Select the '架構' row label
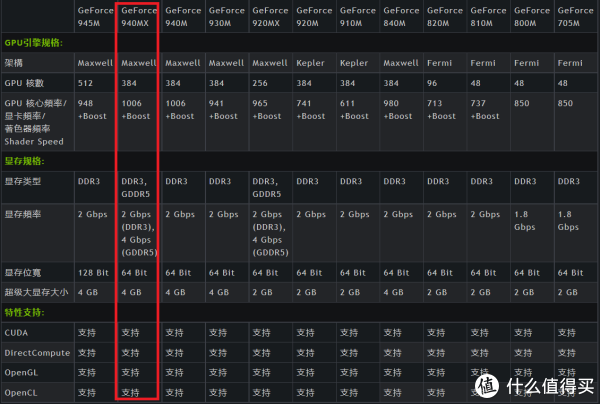 tap(13, 63)
